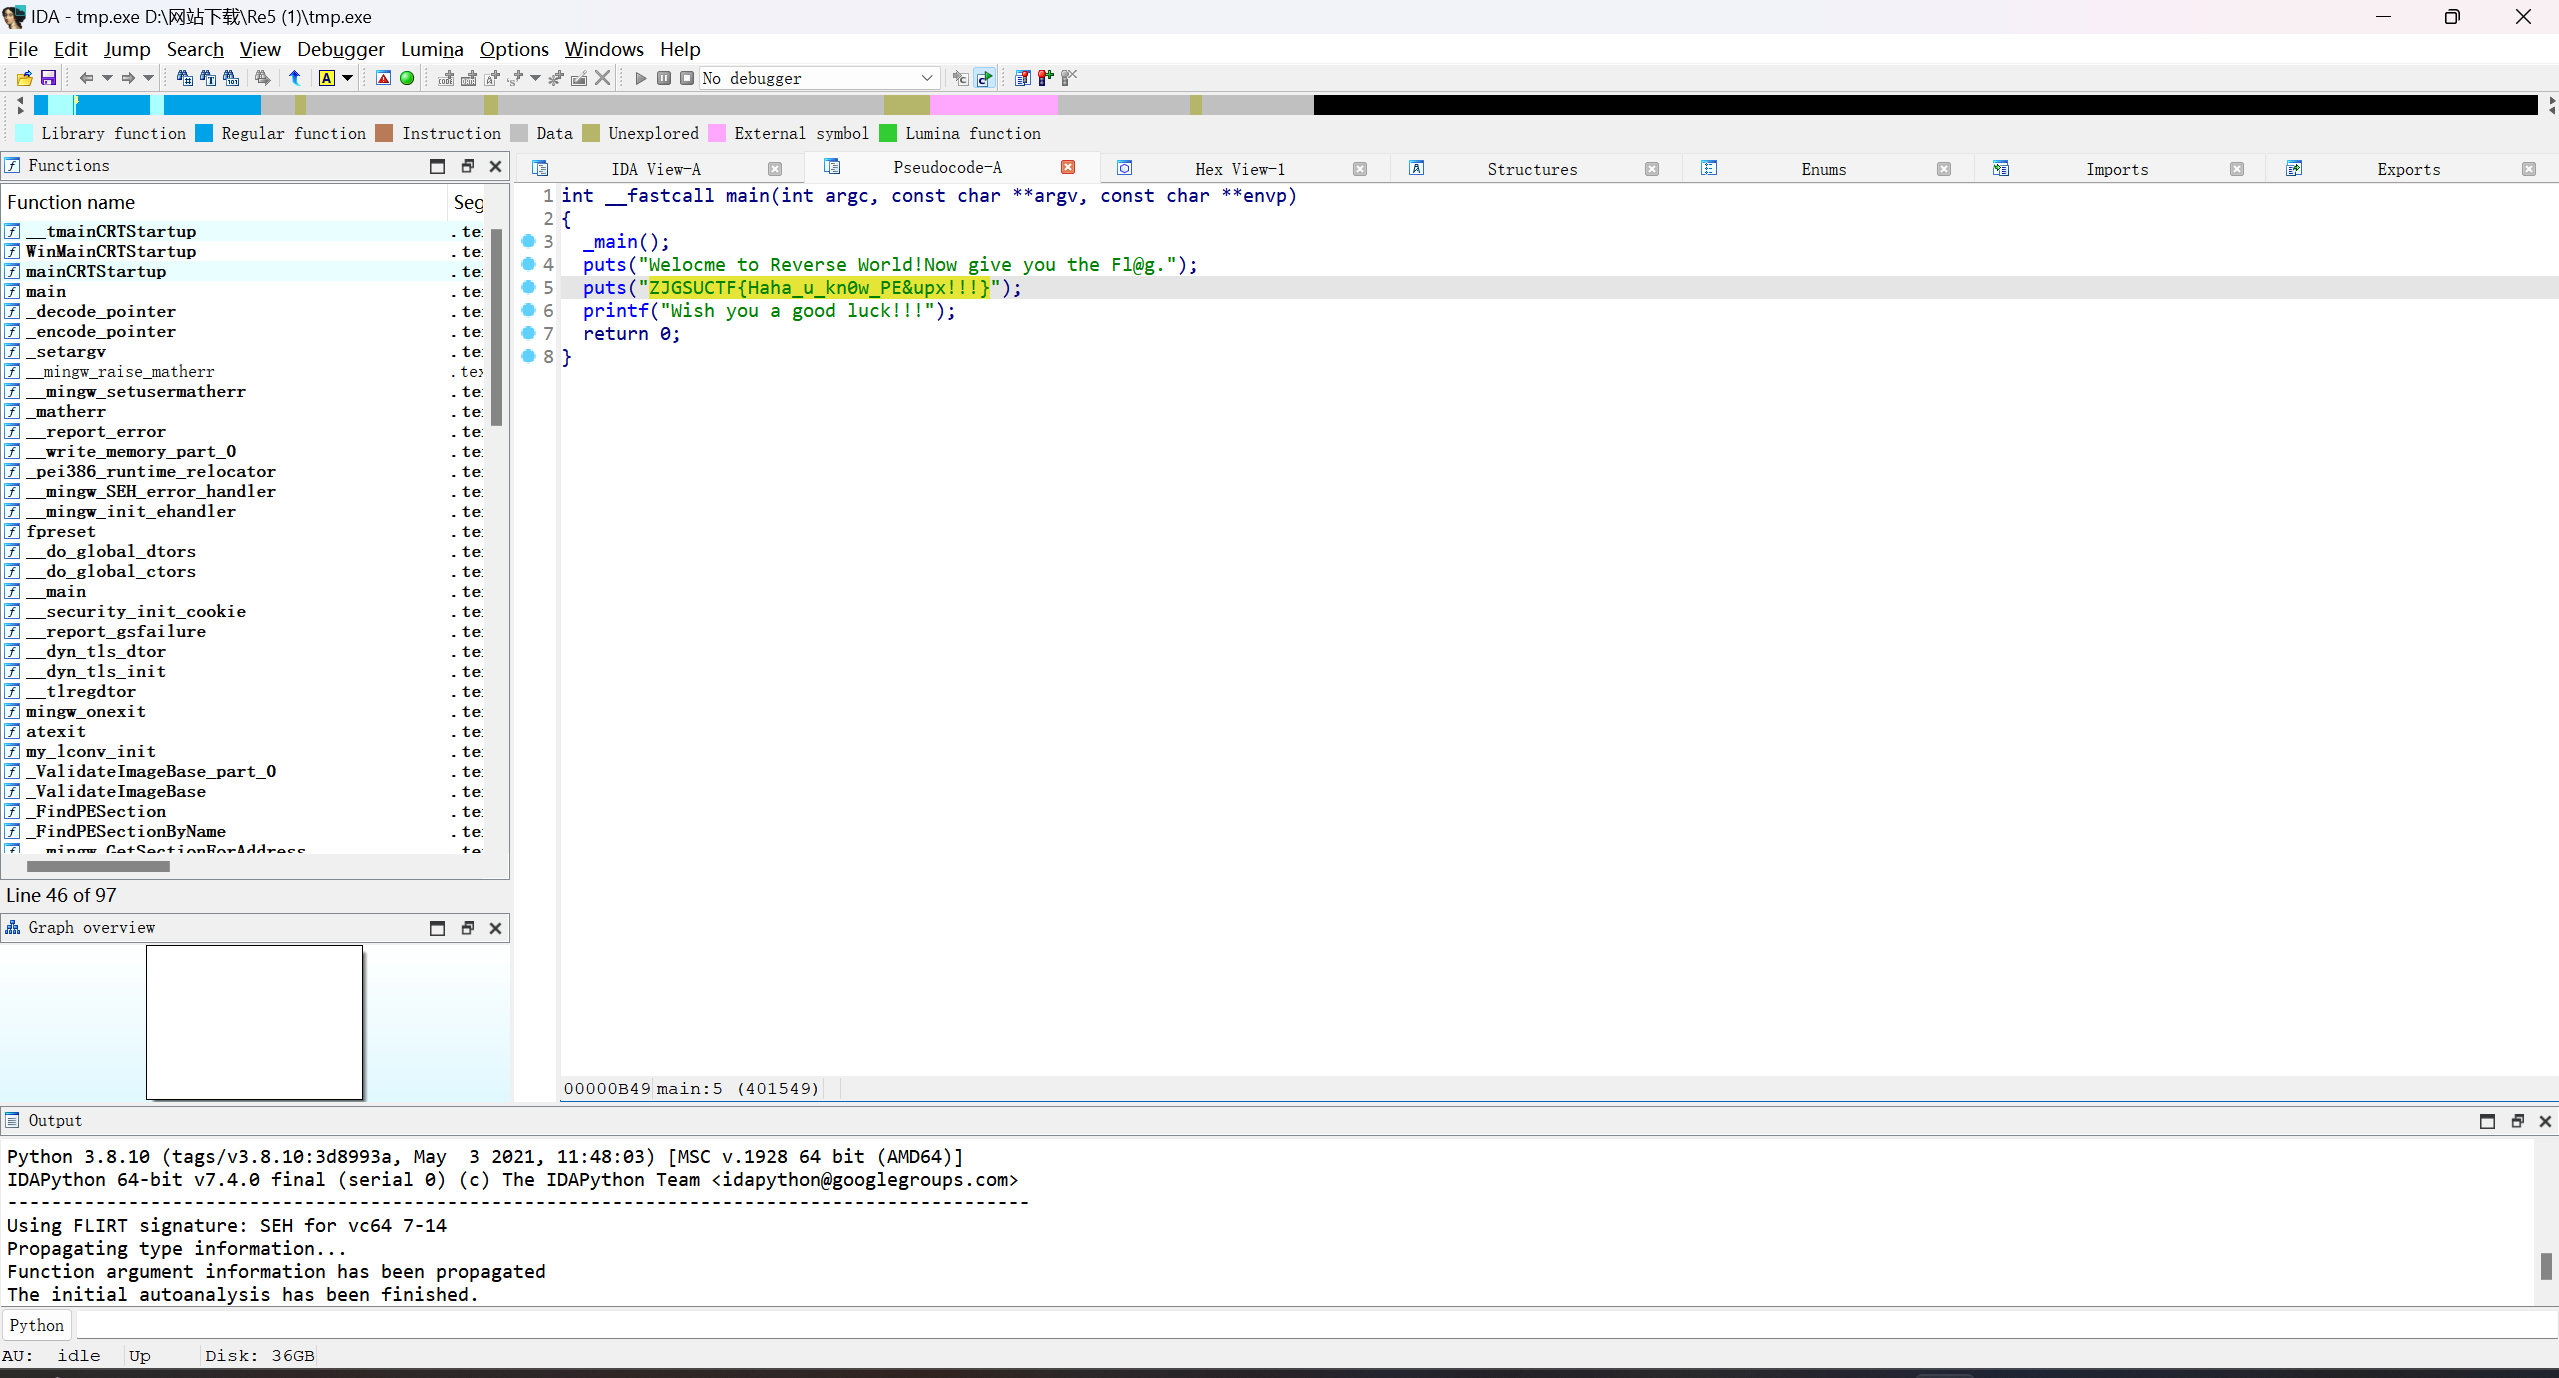Click the green circle toolbar icon
The height and width of the screenshot is (1378, 2559).
tap(407, 78)
